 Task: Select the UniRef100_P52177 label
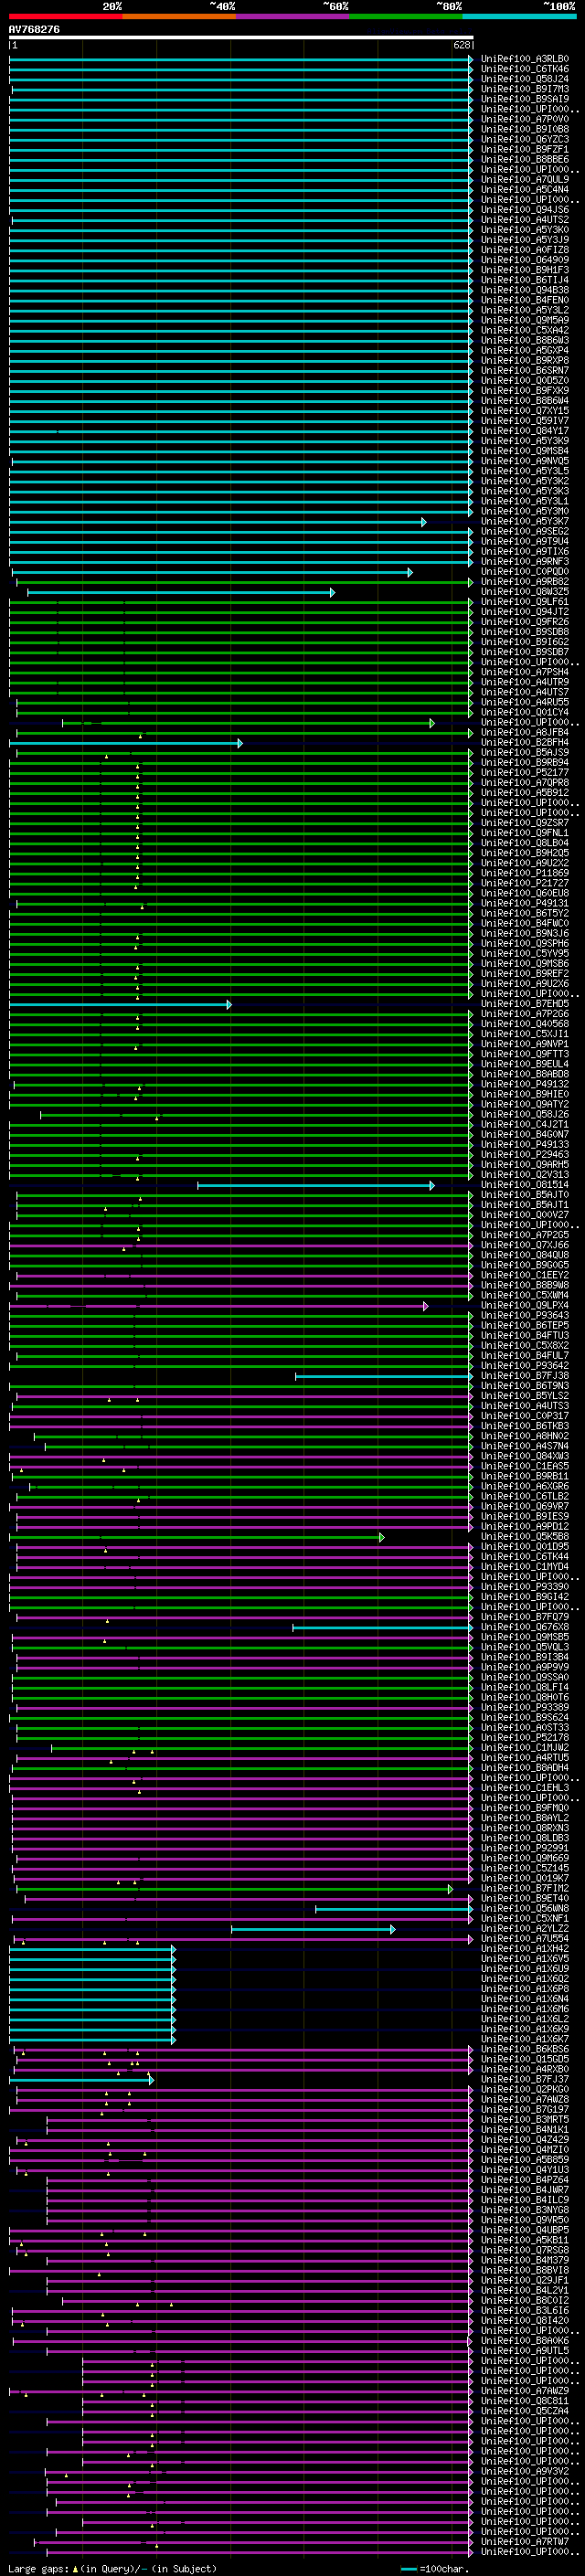[524, 773]
